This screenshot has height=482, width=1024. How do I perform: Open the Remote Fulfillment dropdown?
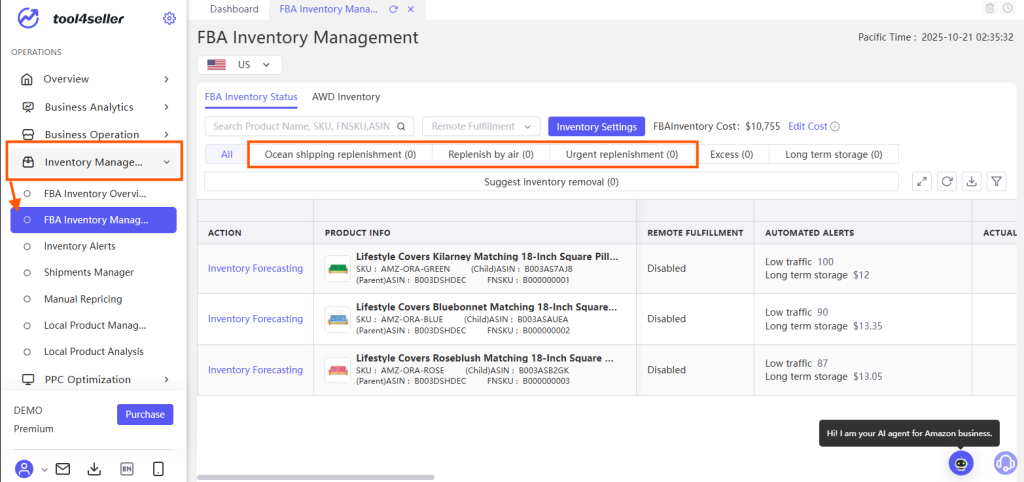(481, 126)
